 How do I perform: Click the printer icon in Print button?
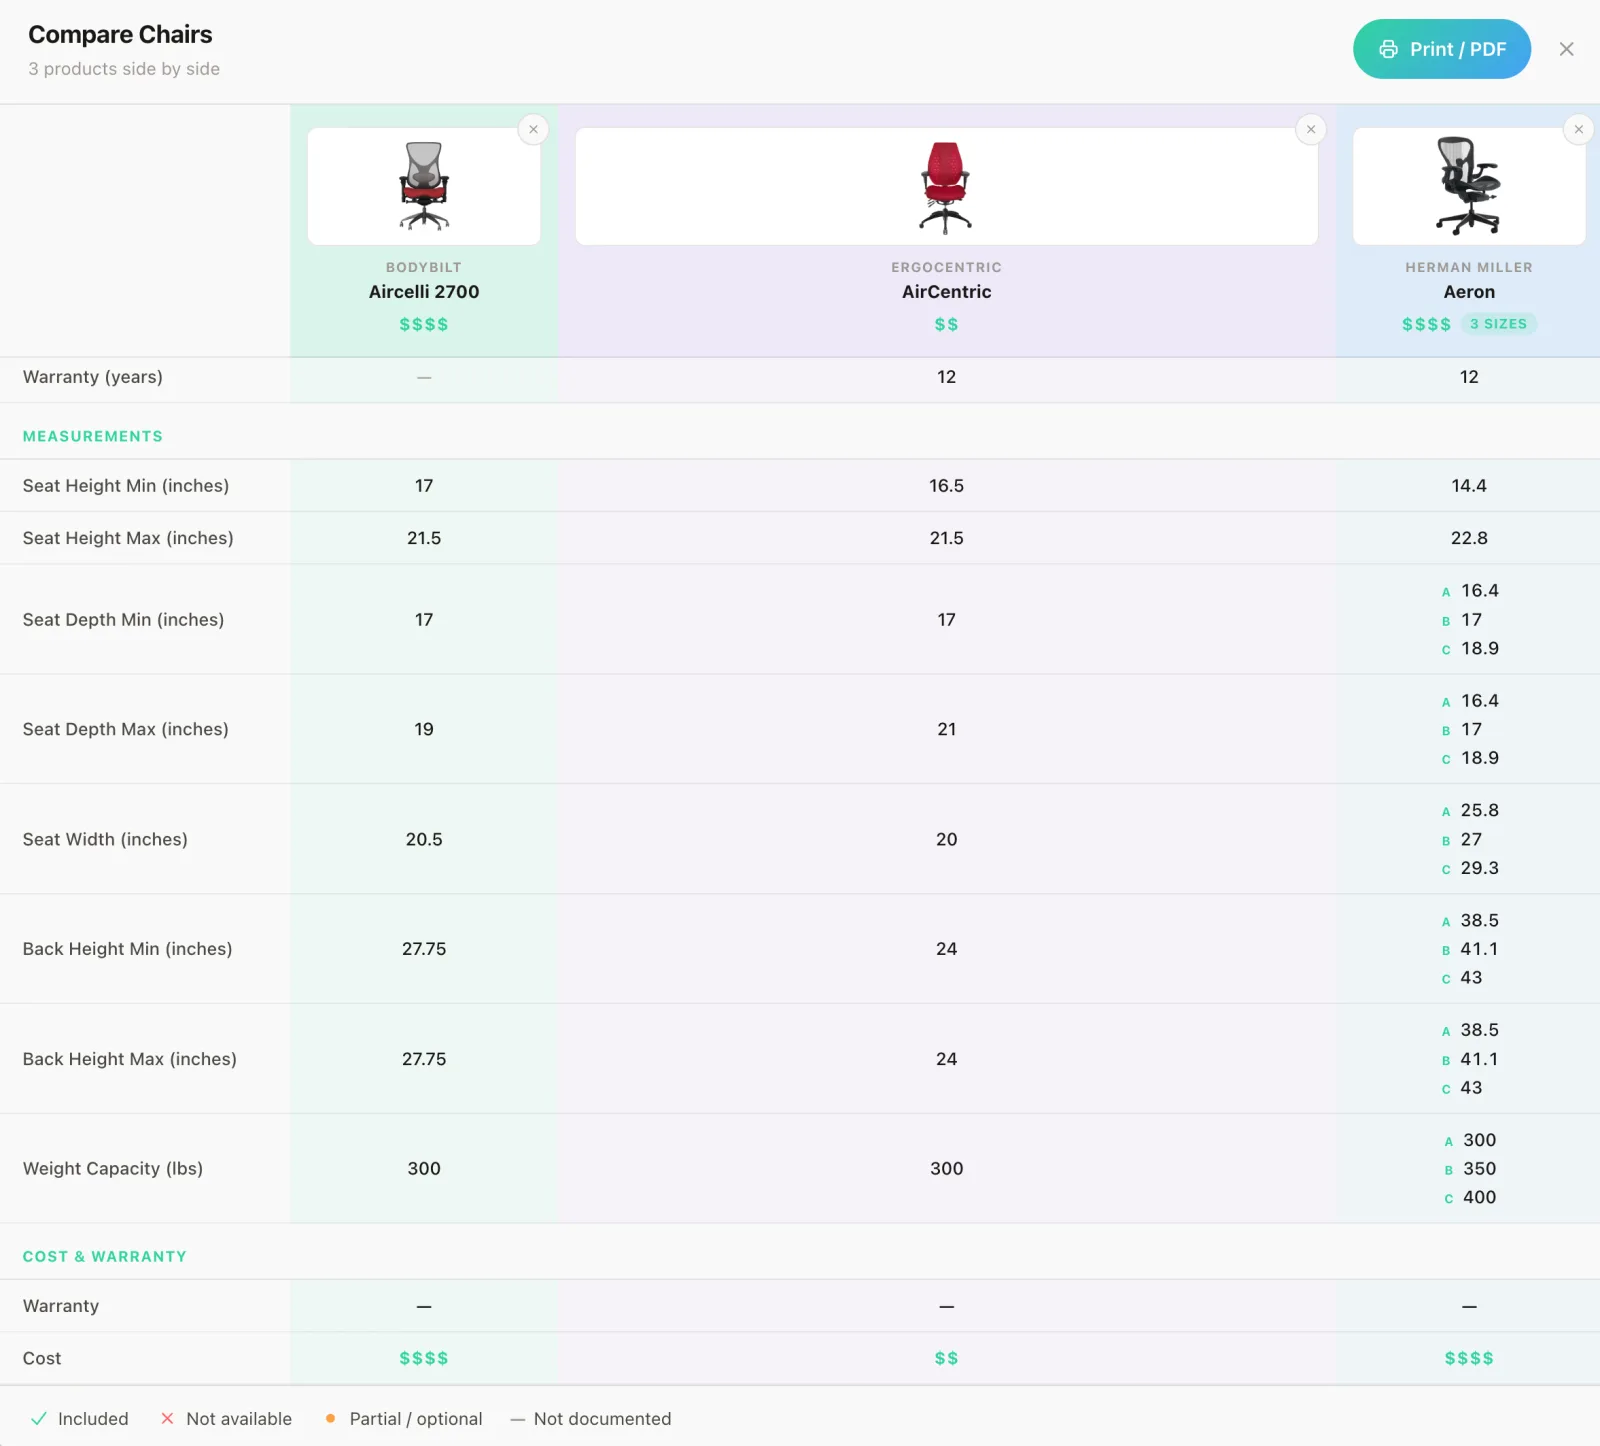tap(1388, 49)
